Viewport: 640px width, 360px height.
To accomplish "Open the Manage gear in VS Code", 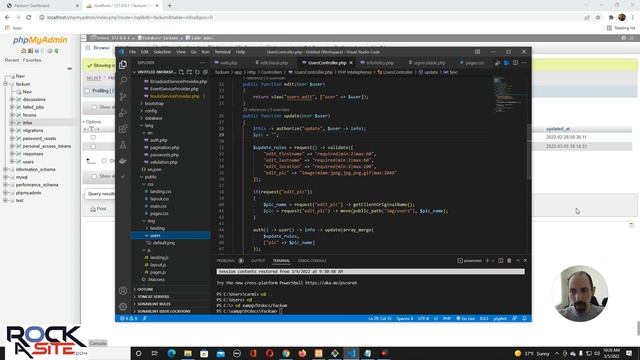I will tap(123, 306).
